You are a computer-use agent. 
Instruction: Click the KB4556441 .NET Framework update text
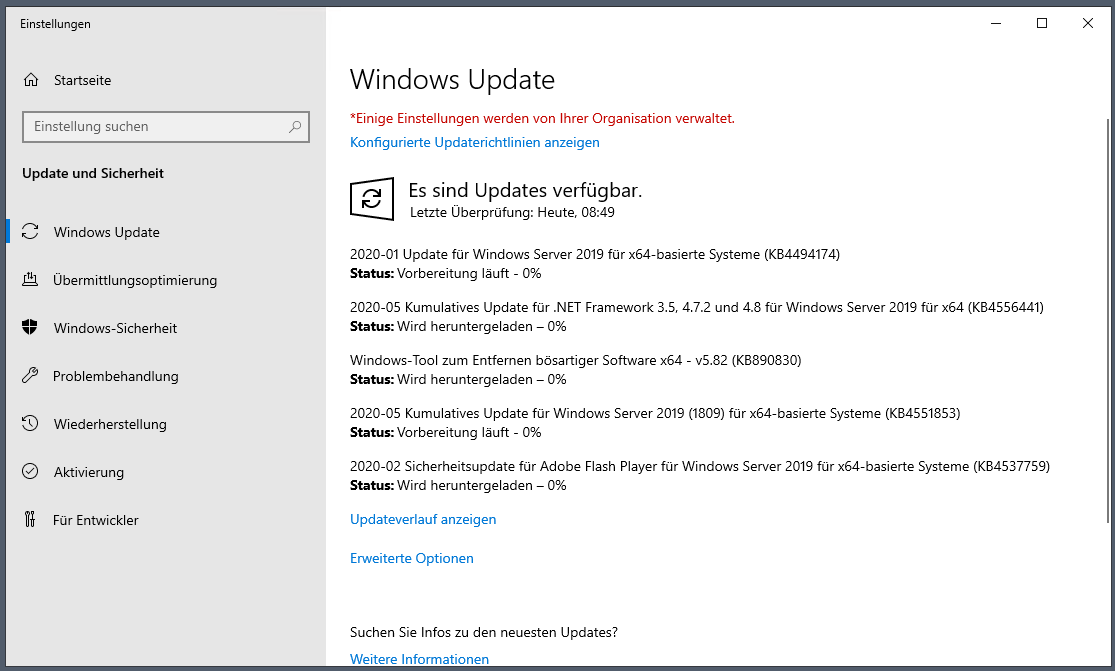pyautogui.click(x=697, y=307)
